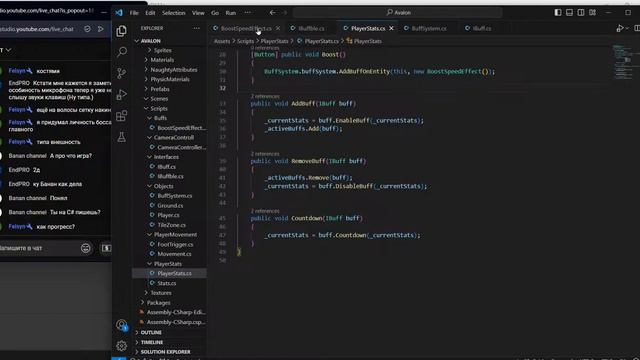This screenshot has height=360, width=640.
Task: Close the BoostSpeedEffect.cs tab
Action: click(278, 28)
